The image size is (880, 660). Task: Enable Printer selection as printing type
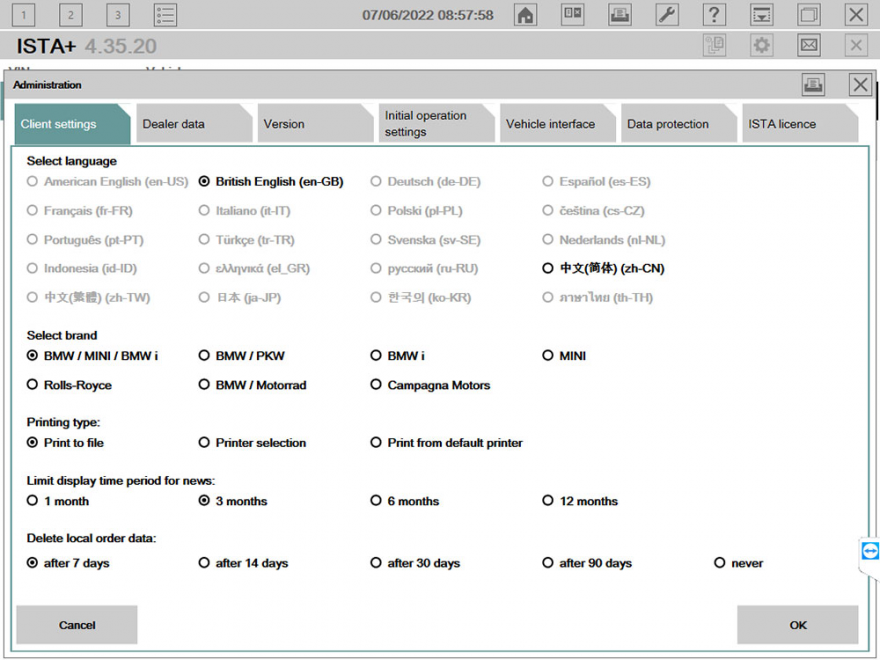pos(204,443)
